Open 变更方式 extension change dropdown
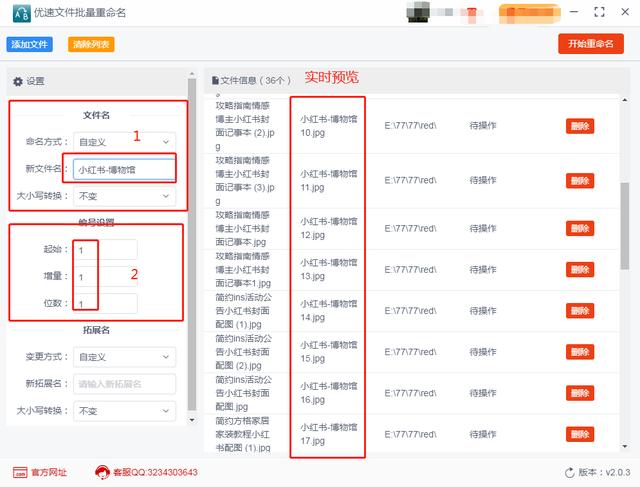 point(124,357)
